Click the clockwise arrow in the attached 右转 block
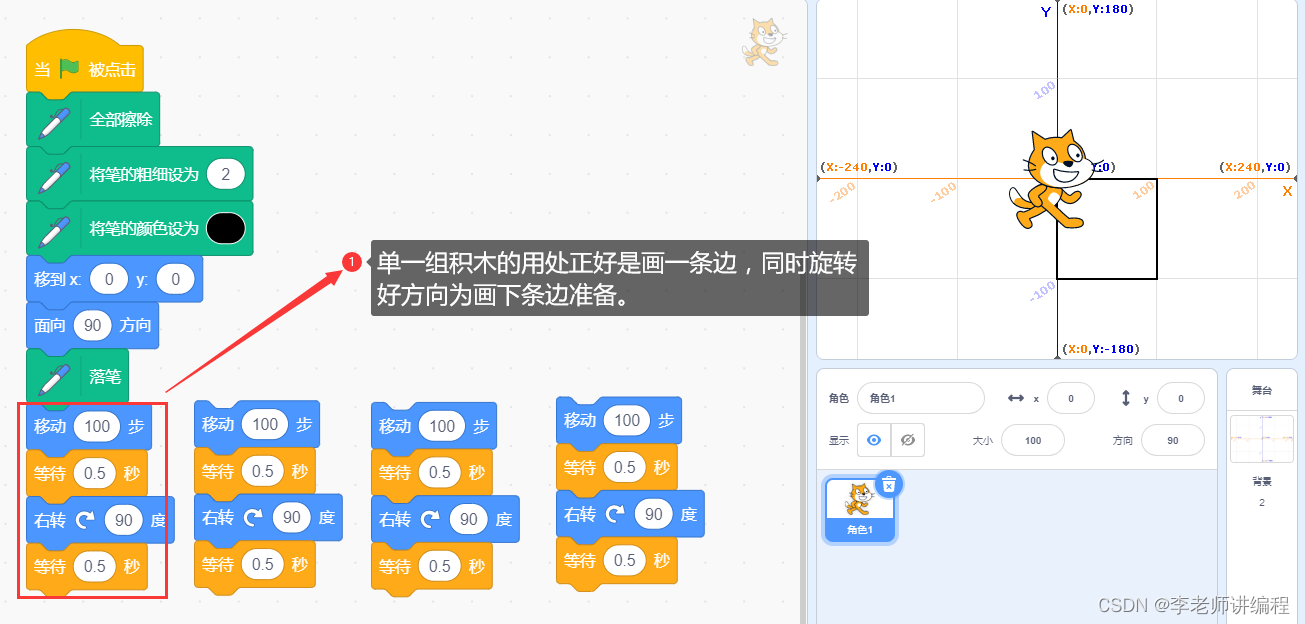 (x=87, y=520)
